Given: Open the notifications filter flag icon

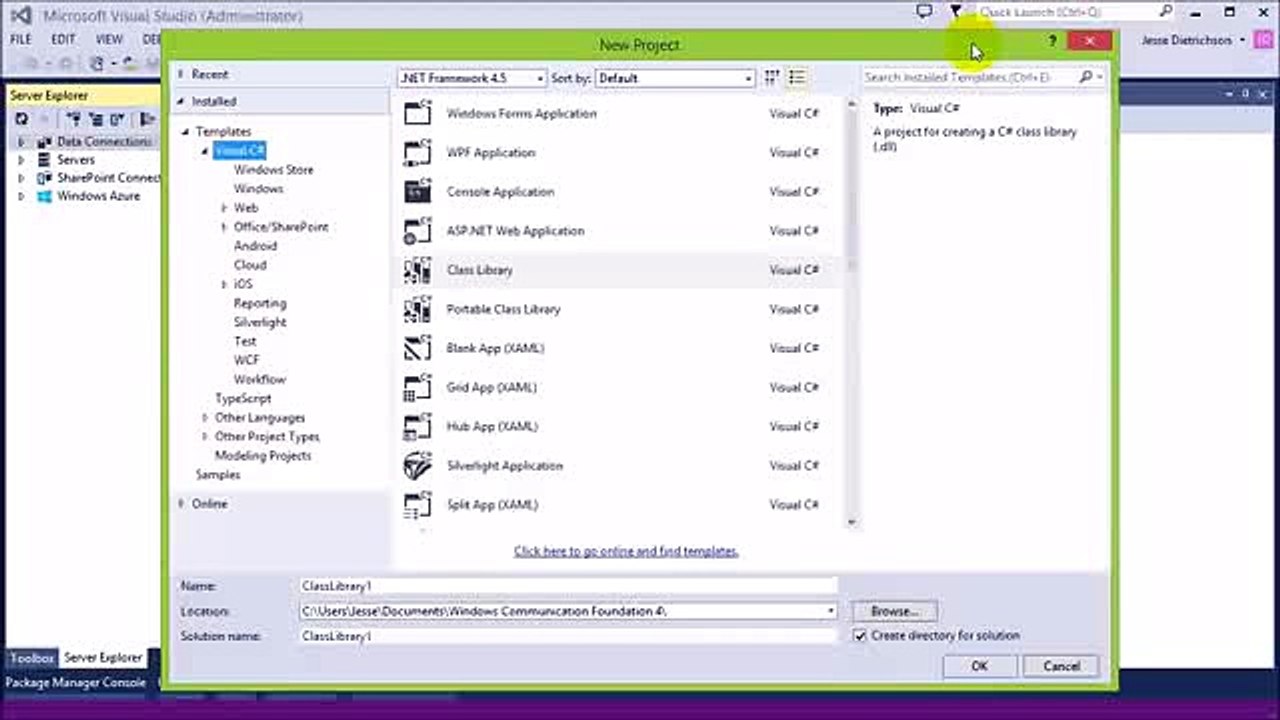Looking at the screenshot, I should click(x=956, y=12).
